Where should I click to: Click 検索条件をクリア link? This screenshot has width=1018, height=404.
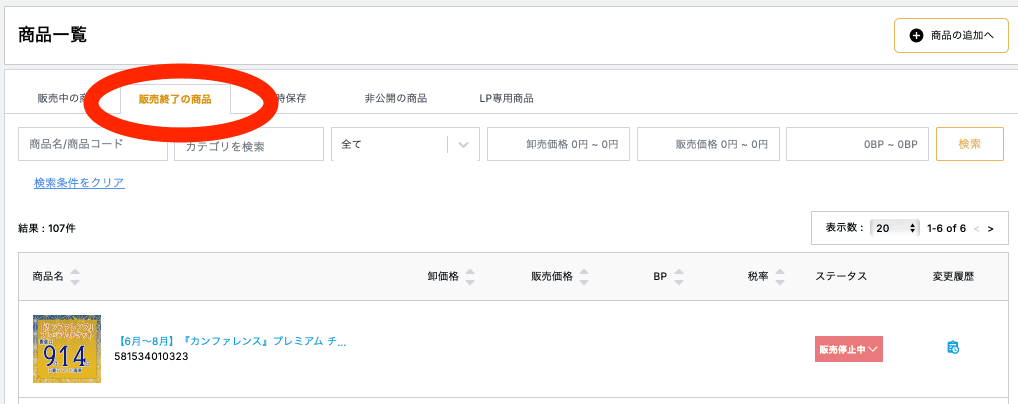click(79, 183)
